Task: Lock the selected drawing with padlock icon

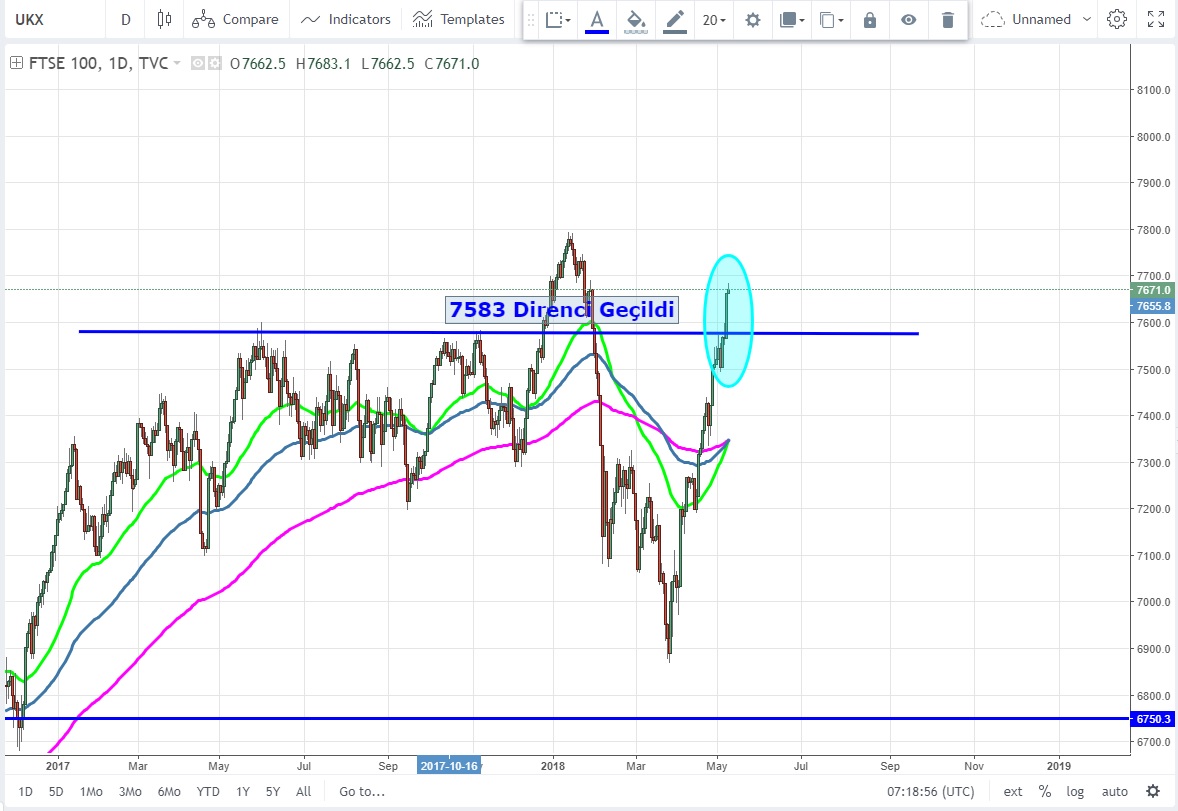Action: click(x=870, y=19)
